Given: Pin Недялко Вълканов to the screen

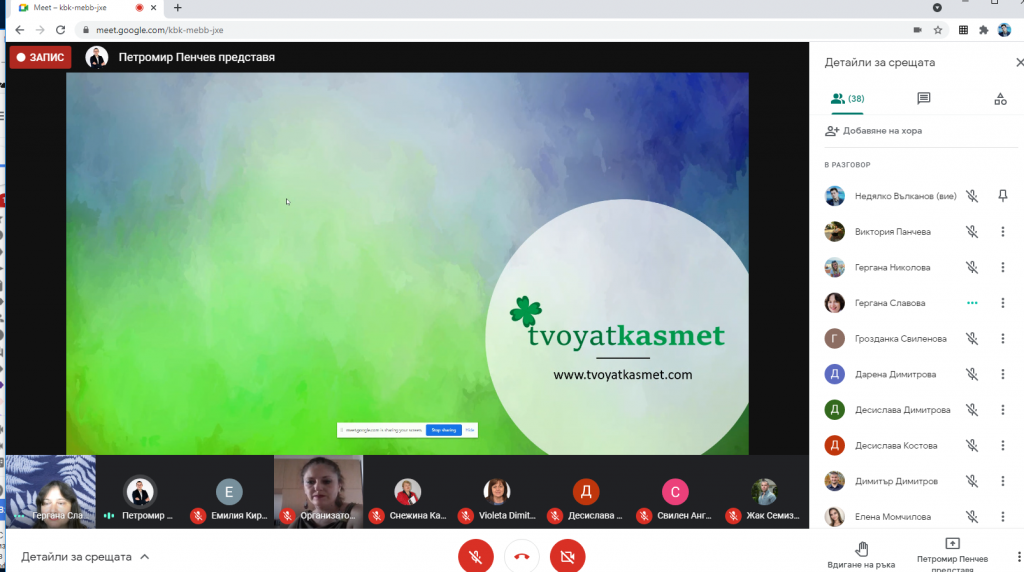Looking at the screenshot, I should [x=1002, y=196].
